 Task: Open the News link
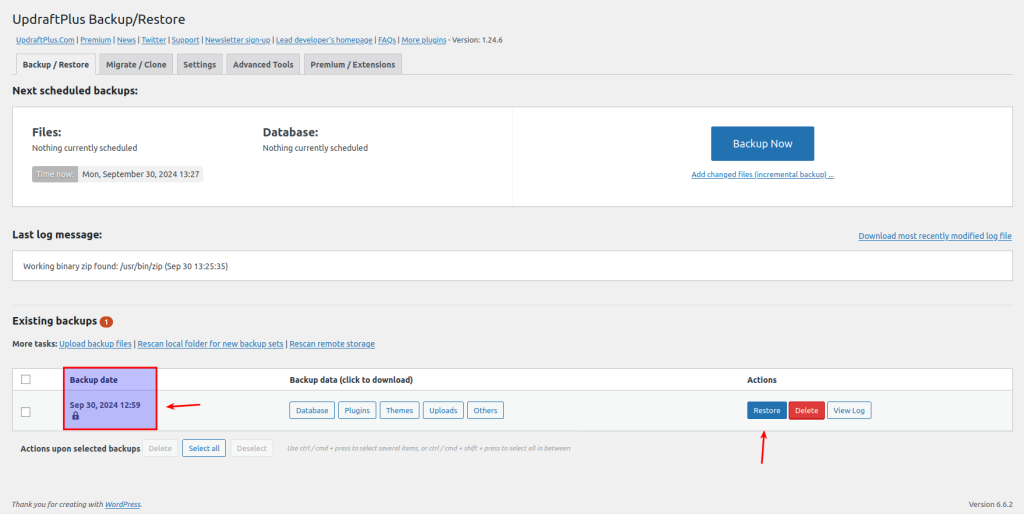(127, 40)
